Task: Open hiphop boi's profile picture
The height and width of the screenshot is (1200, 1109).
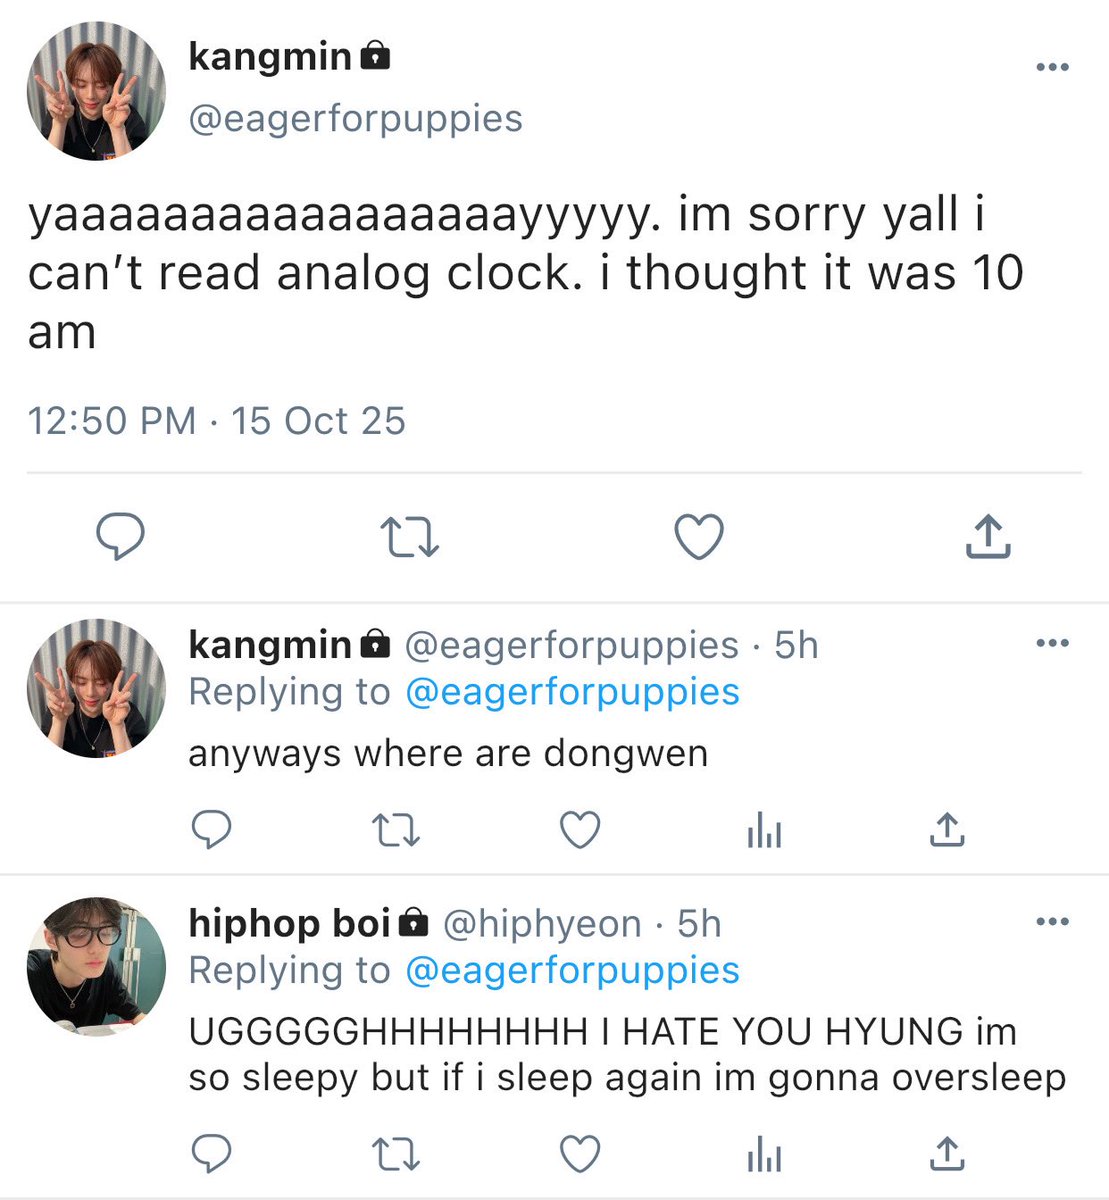Action: (x=96, y=966)
